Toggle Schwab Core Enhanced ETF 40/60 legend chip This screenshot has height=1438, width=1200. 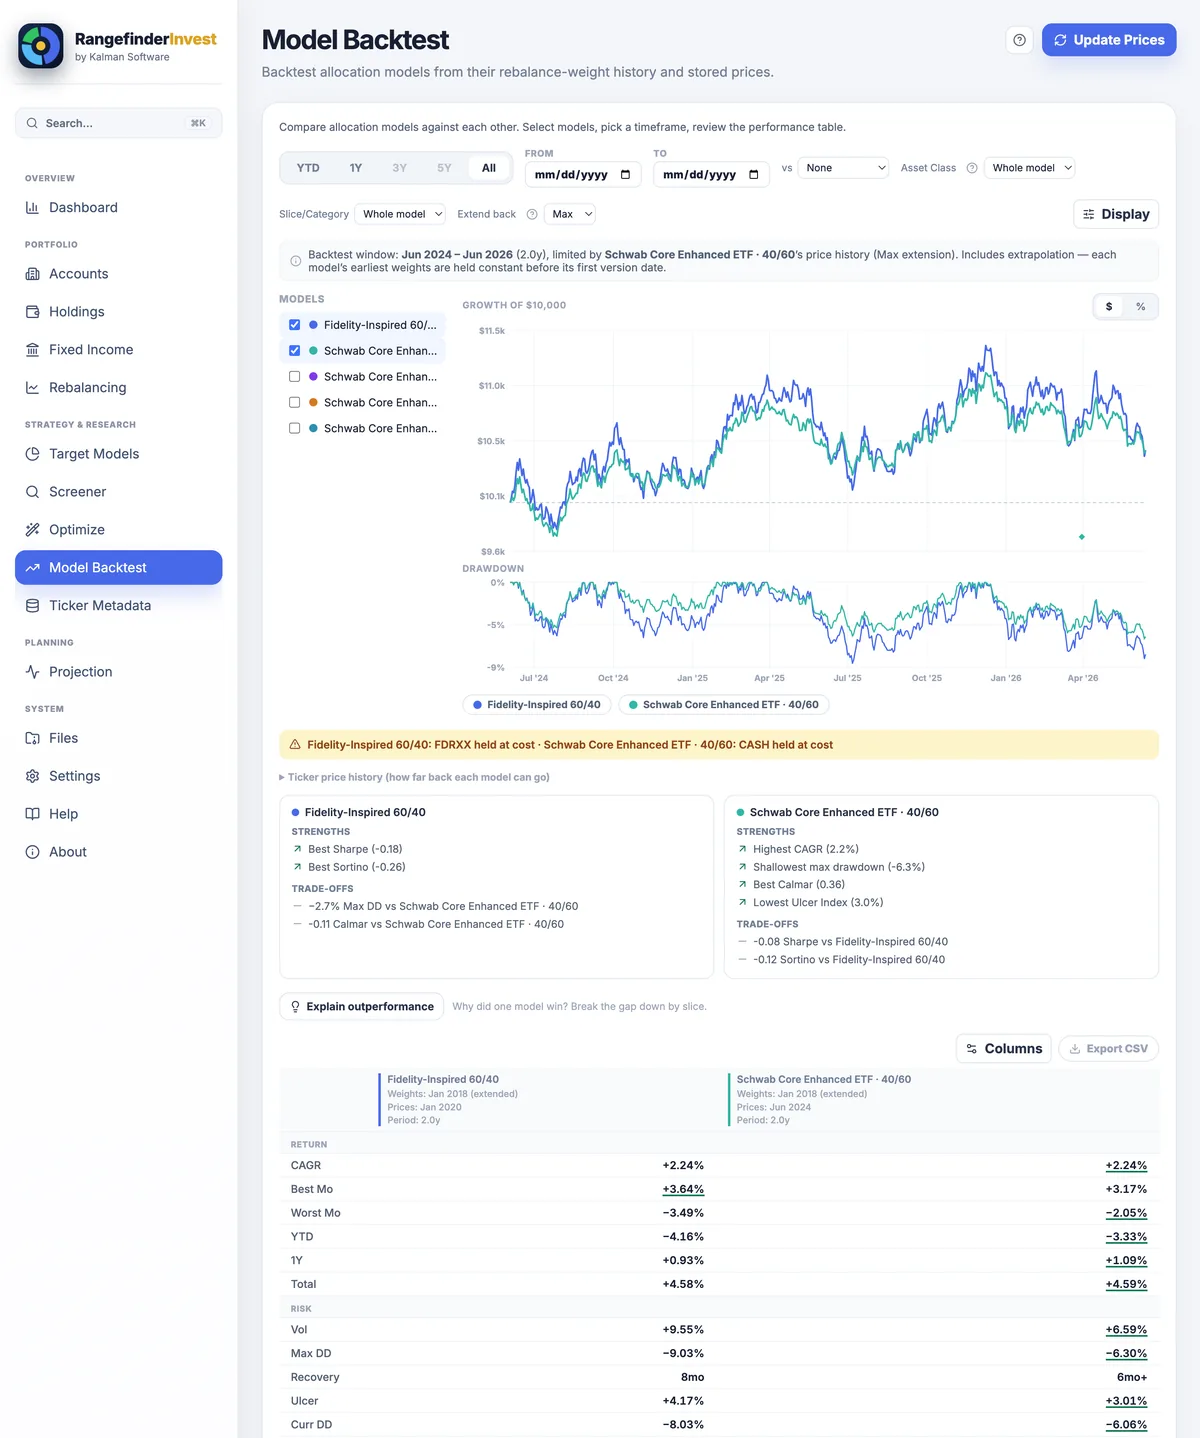(x=724, y=705)
